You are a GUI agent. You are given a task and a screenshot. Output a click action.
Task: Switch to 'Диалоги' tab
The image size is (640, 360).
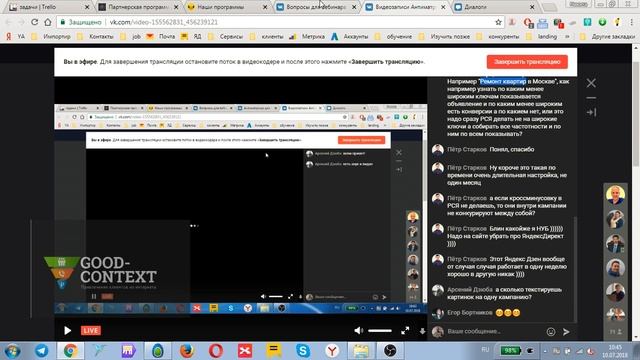(494, 7)
